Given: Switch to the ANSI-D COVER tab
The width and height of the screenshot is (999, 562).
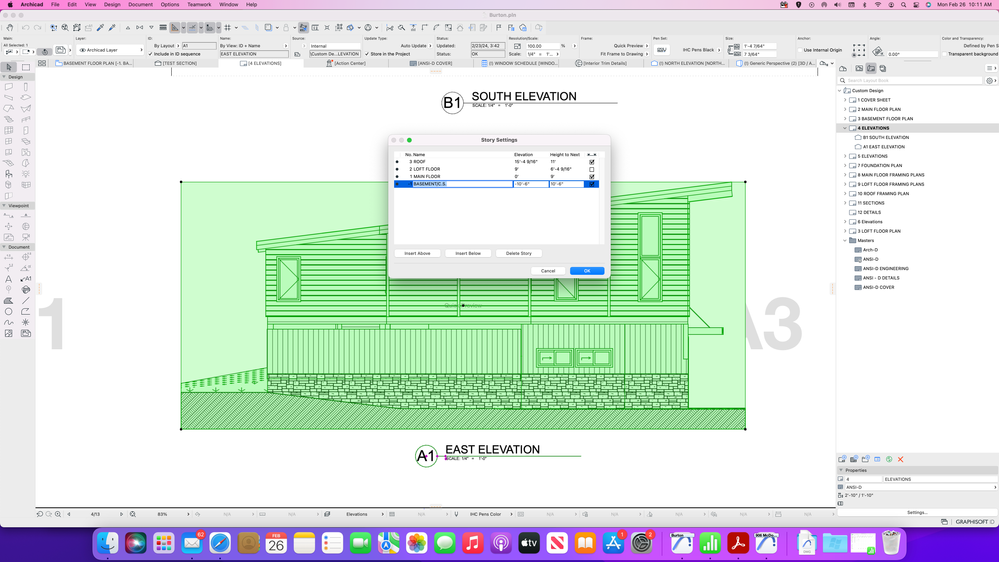Looking at the screenshot, I should point(431,63).
